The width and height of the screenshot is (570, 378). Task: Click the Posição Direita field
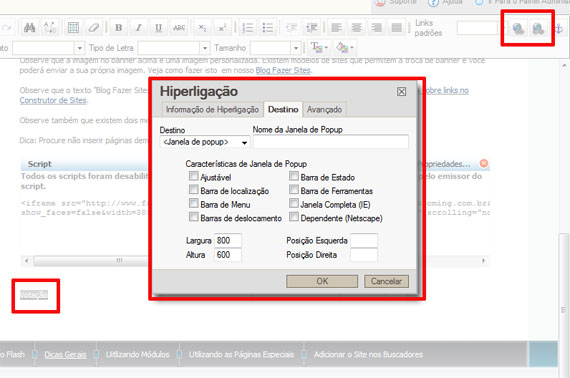click(x=364, y=255)
